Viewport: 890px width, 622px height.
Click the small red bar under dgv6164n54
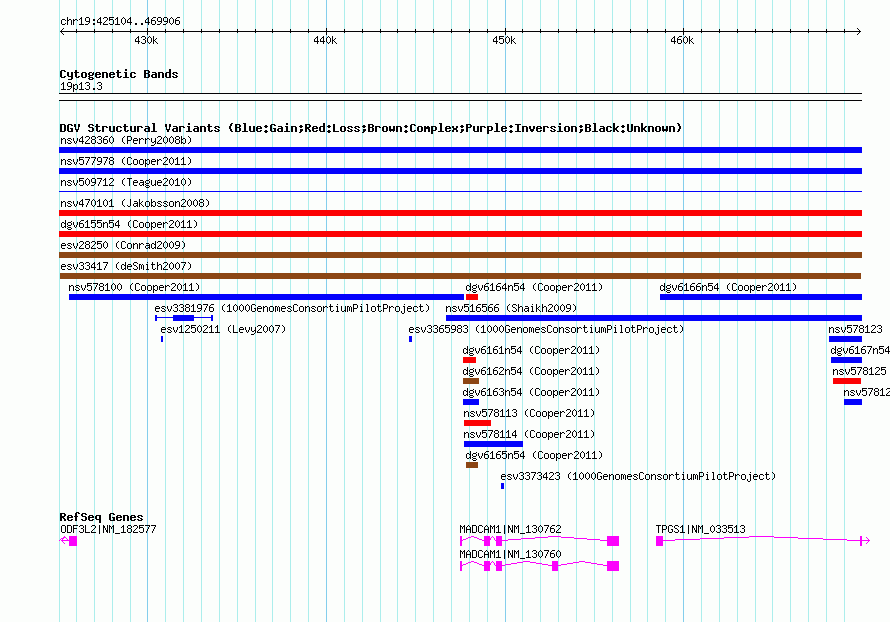(472, 297)
